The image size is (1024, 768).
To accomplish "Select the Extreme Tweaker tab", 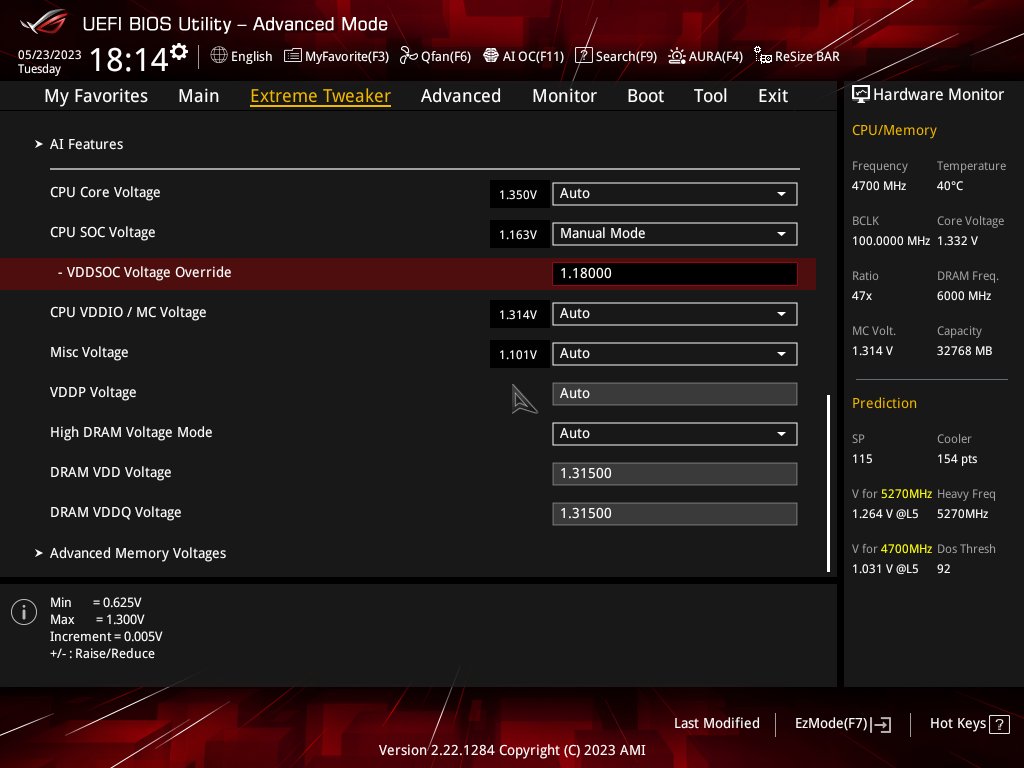I will tap(320, 96).
